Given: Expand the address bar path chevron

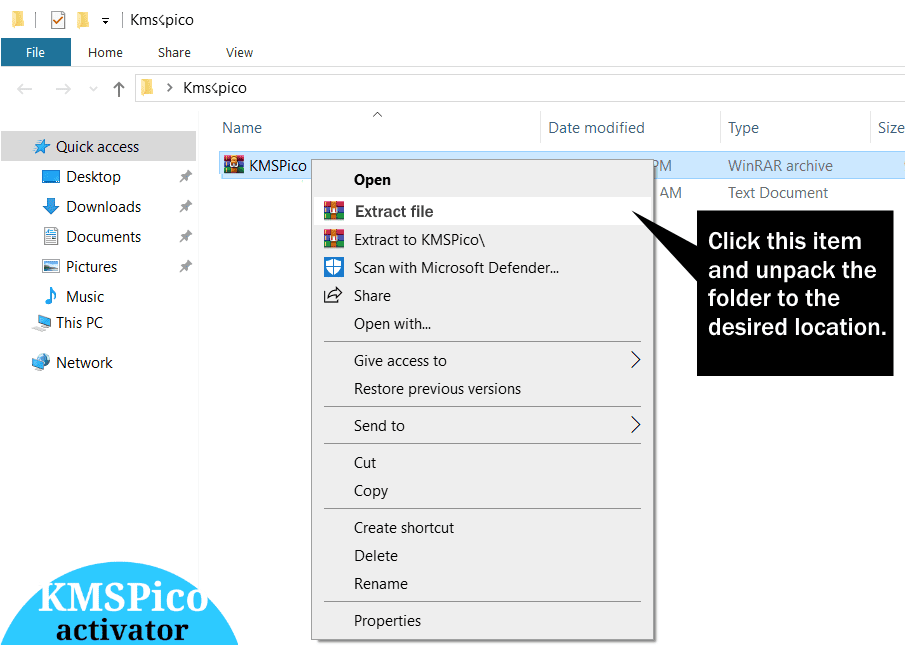Looking at the screenshot, I should [170, 88].
